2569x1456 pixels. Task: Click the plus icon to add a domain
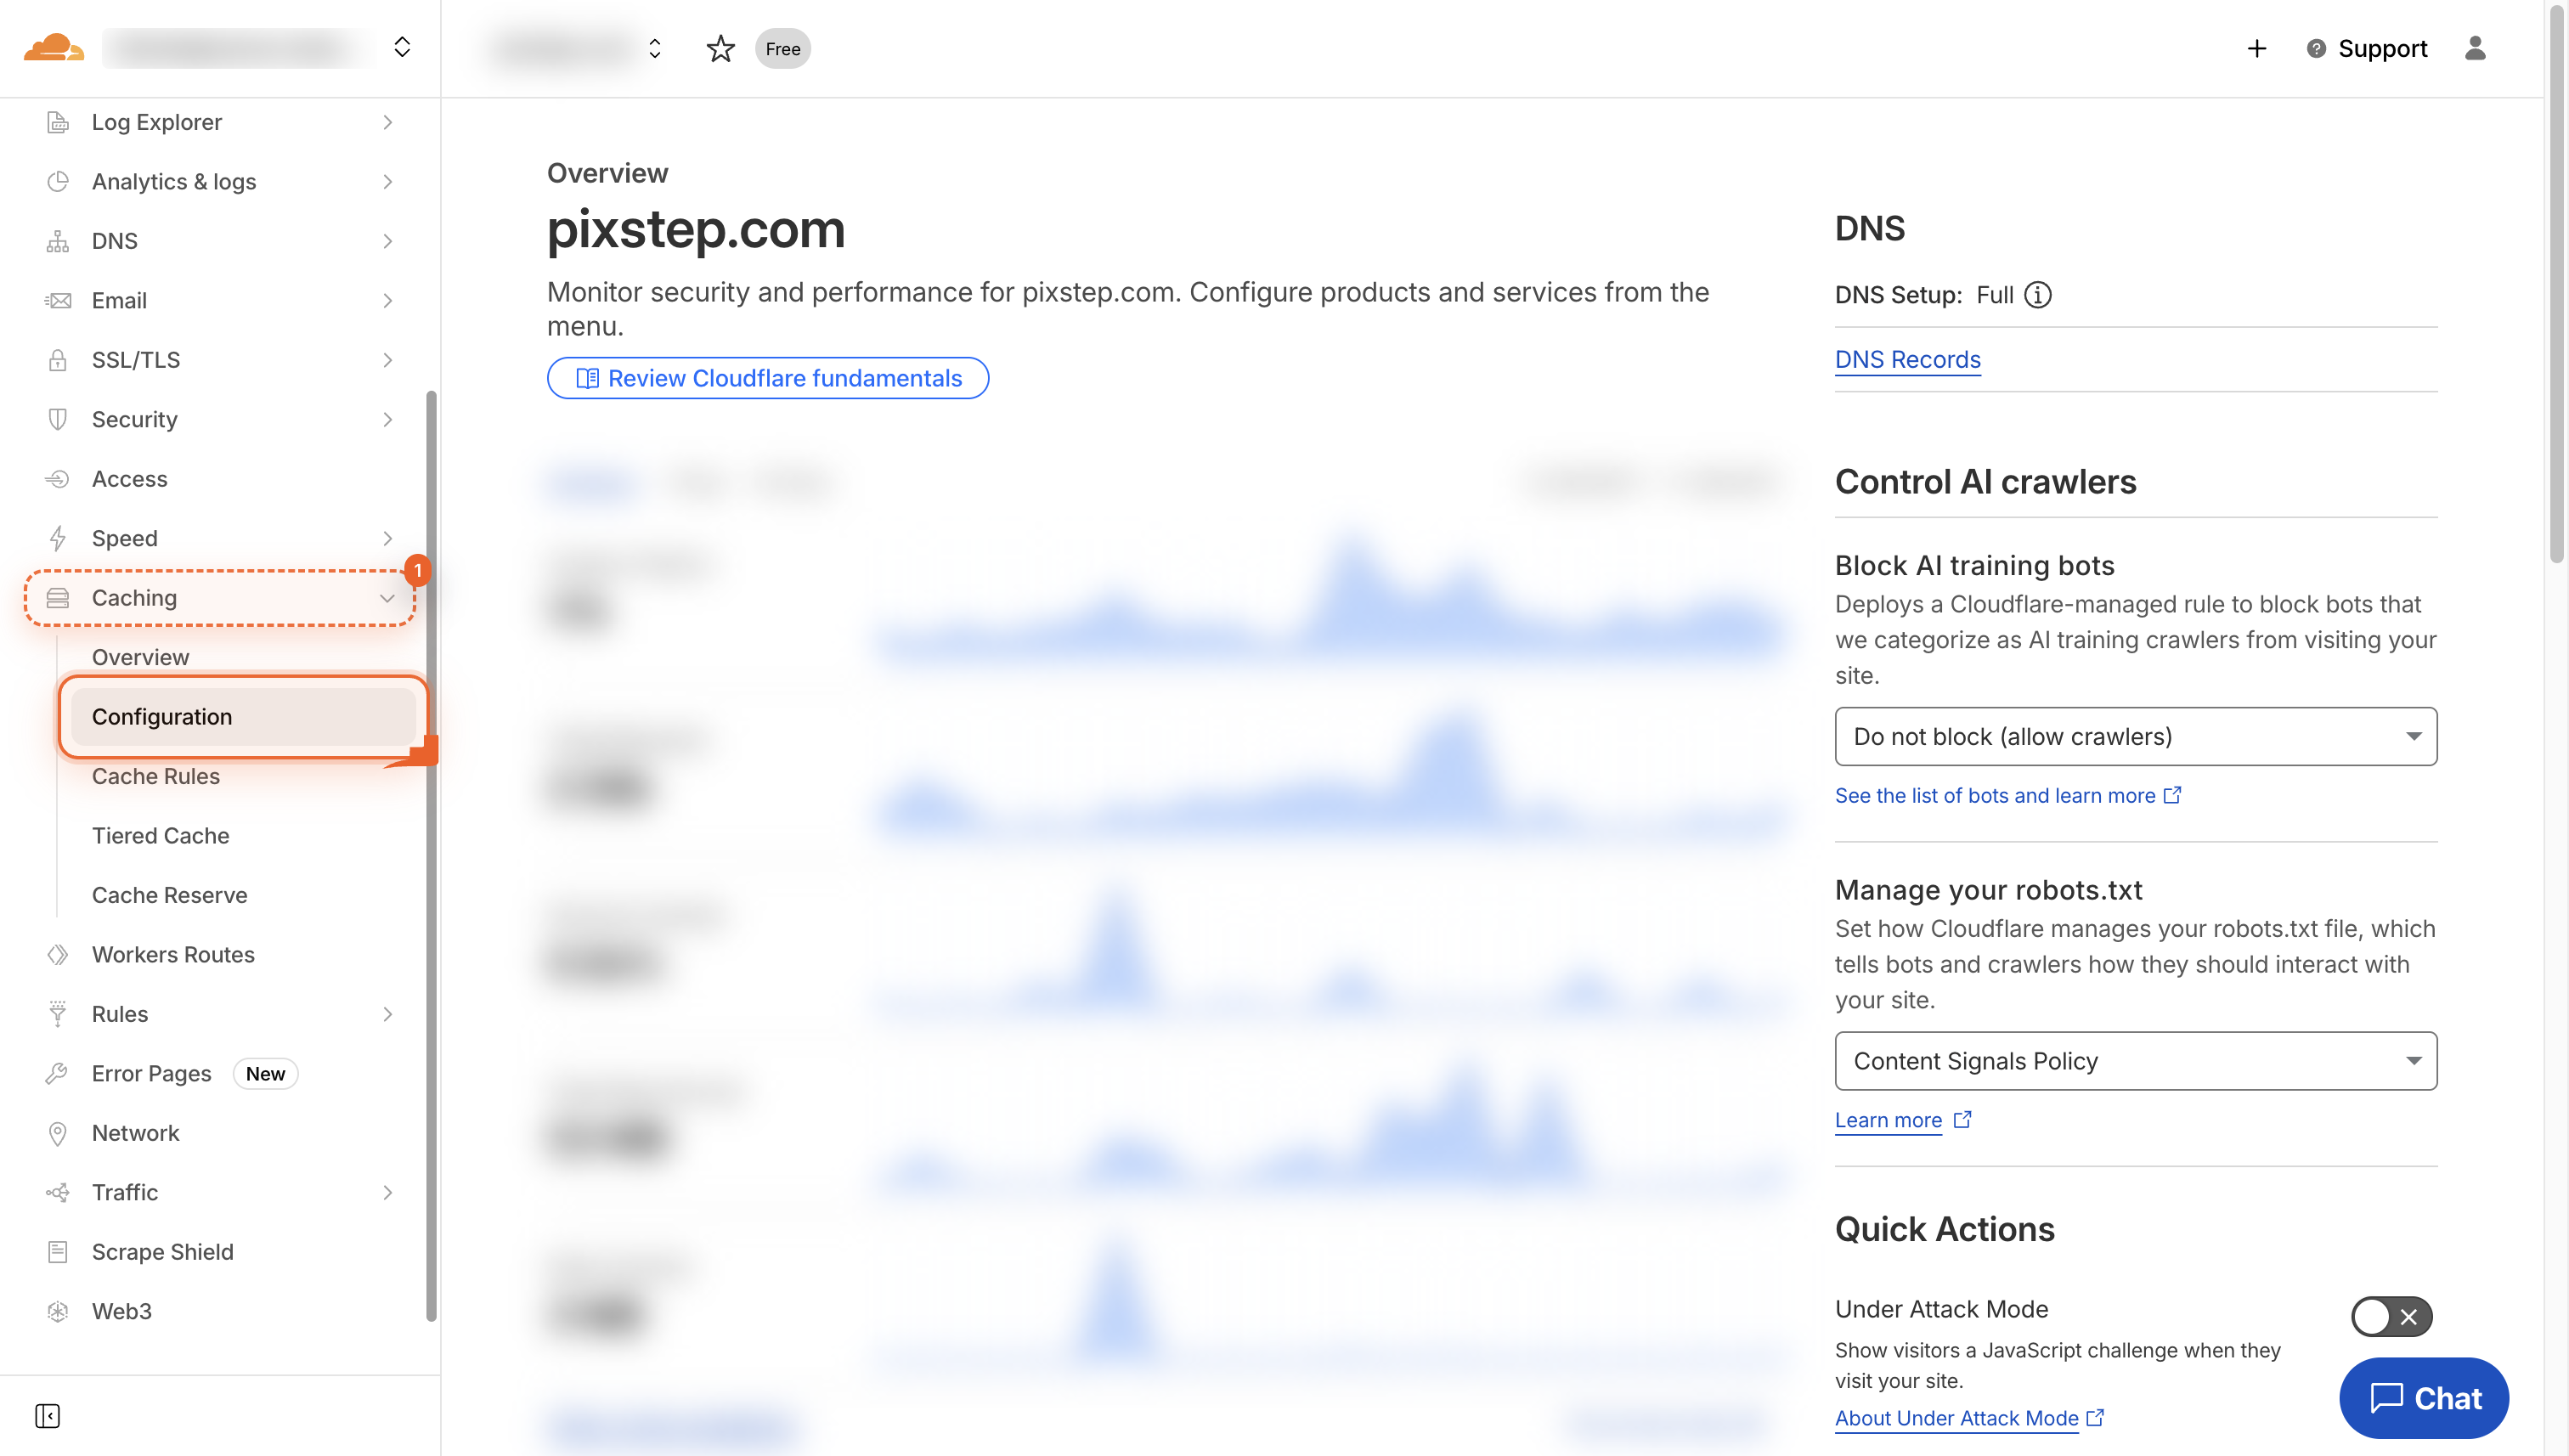point(2256,48)
